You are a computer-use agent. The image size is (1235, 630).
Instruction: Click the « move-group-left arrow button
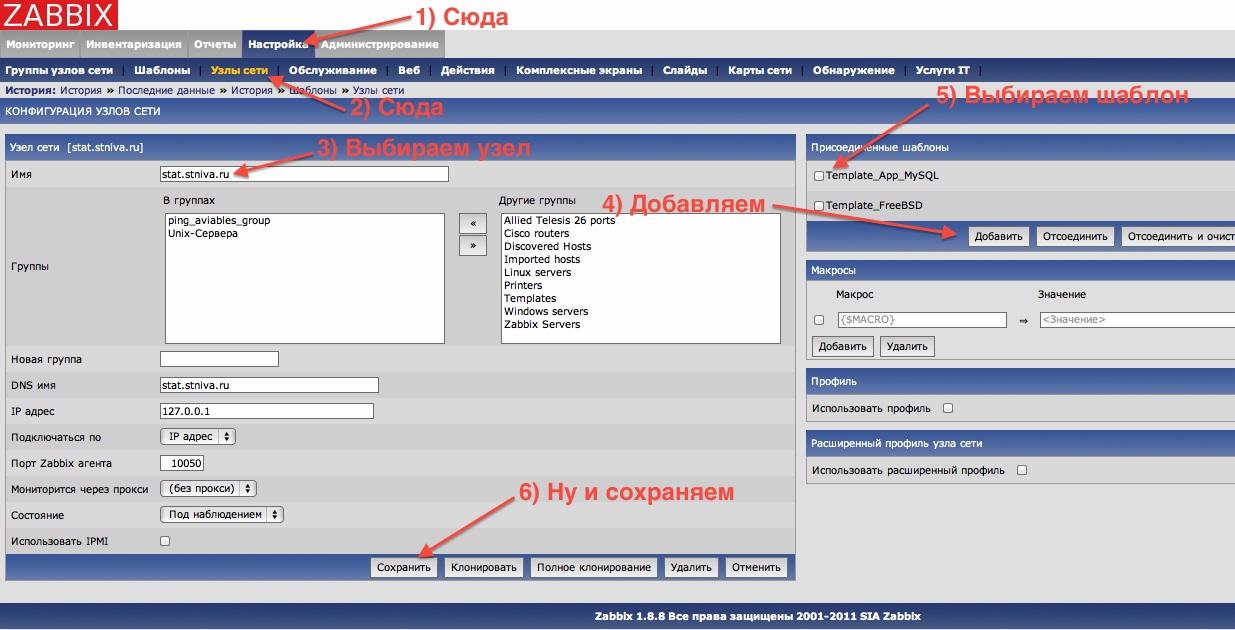tap(472, 223)
